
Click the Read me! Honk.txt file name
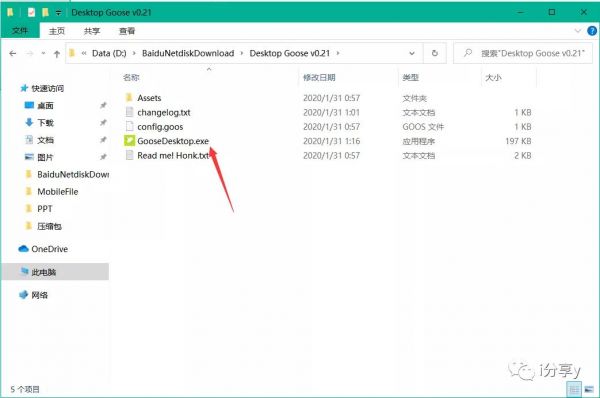click(173, 155)
